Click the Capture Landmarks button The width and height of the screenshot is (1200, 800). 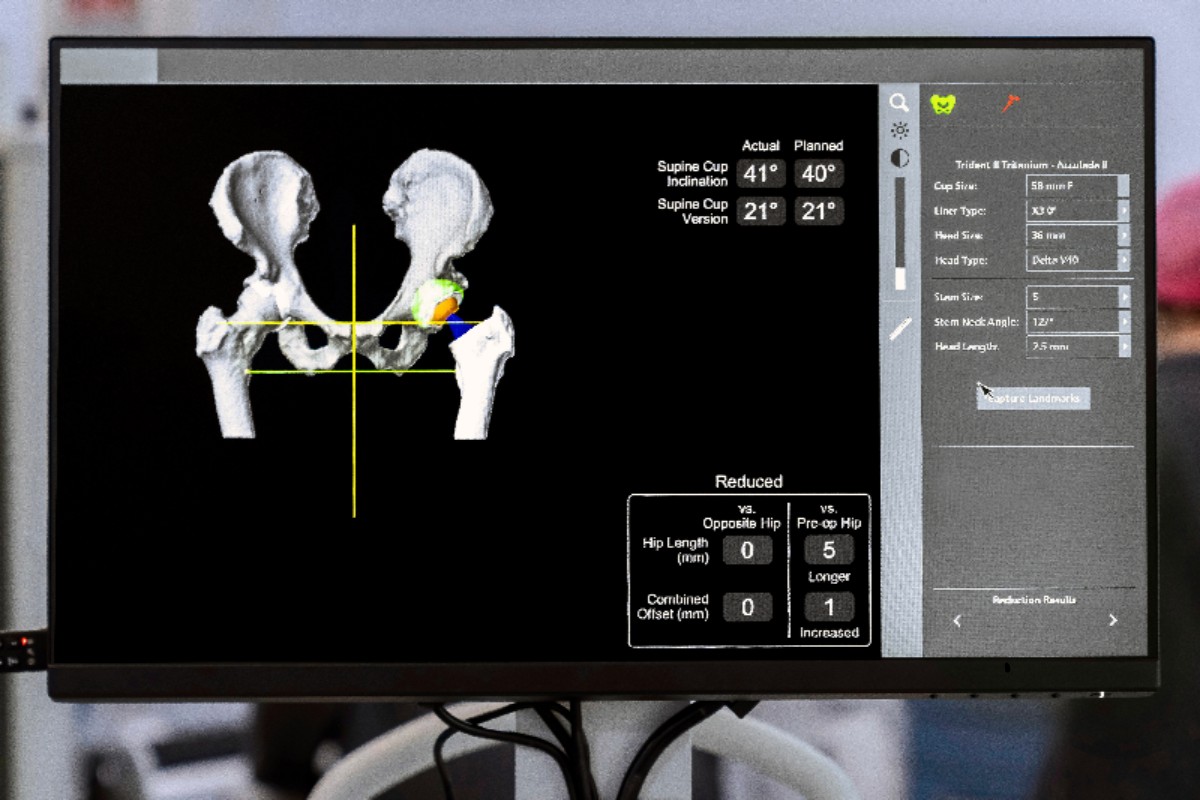tap(1033, 398)
